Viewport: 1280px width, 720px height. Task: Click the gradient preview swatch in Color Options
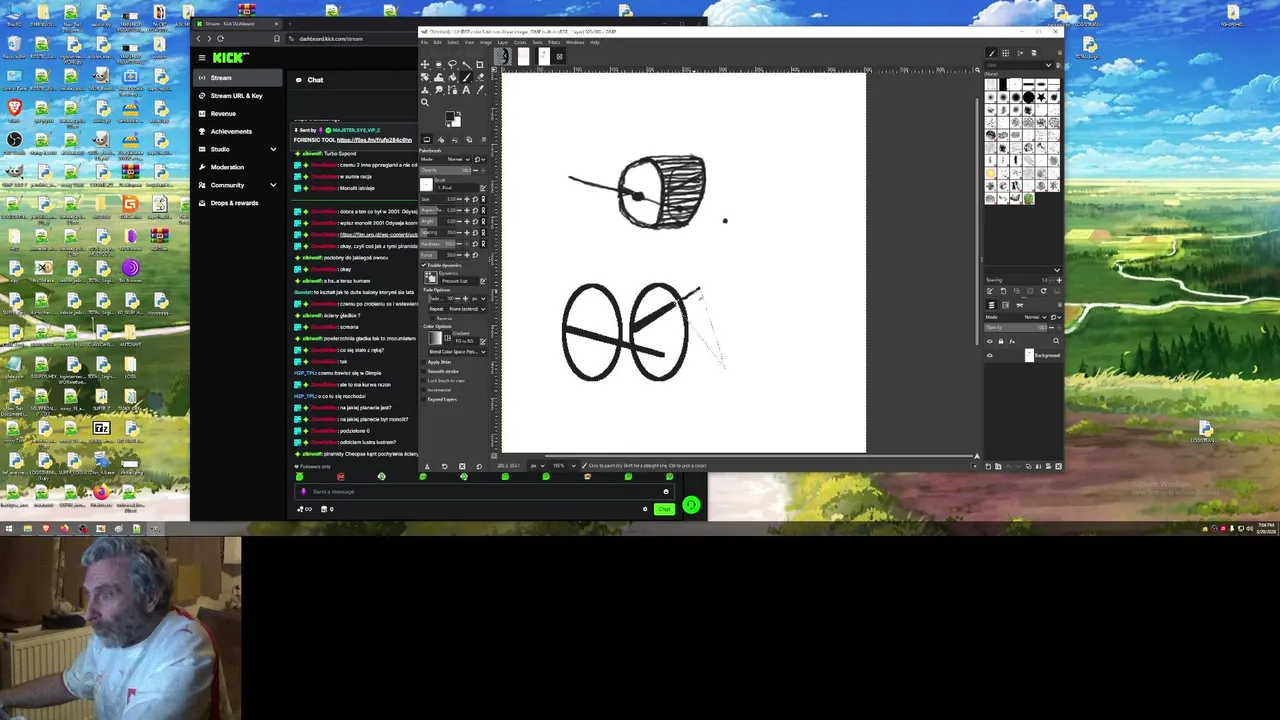click(435, 338)
